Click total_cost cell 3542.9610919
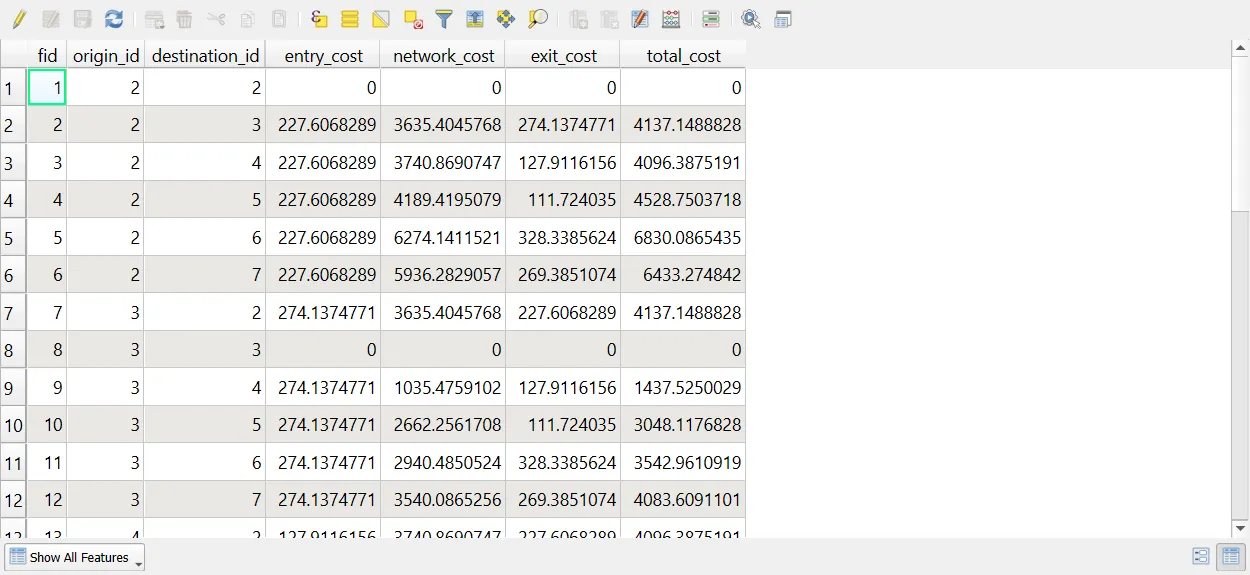The height and width of the screenshot is (575, 1250). [683, 462]
